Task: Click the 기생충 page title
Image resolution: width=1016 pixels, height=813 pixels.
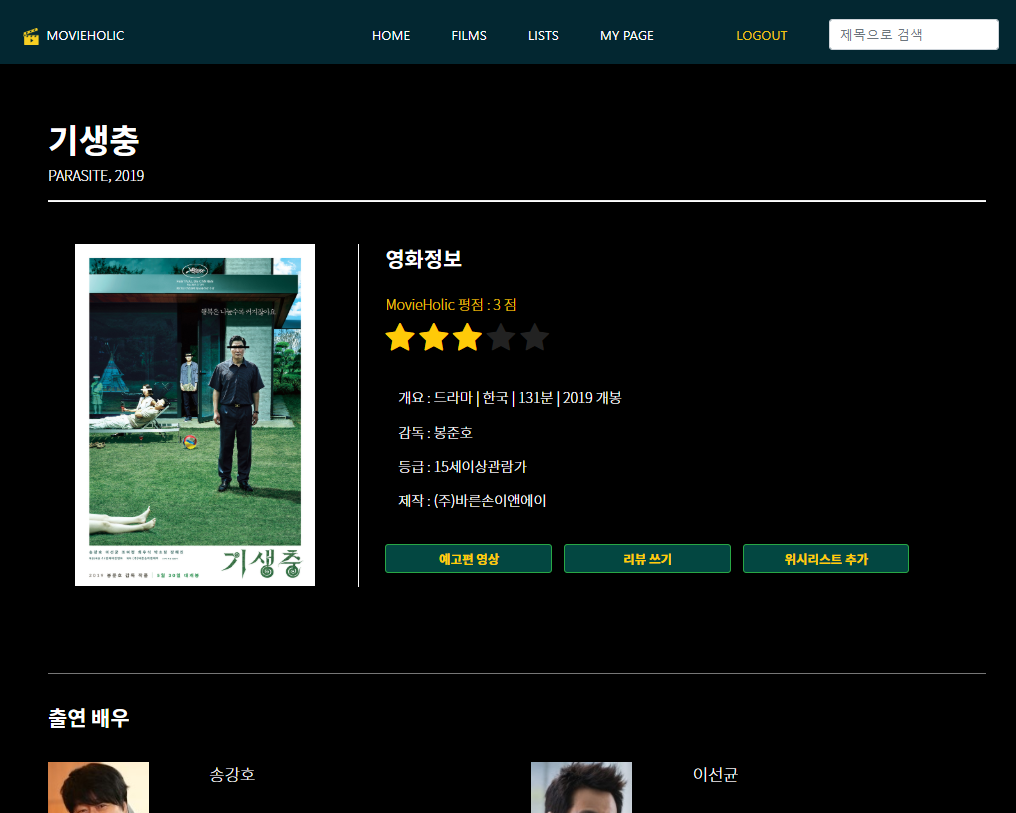Action: tap(94, 140)
